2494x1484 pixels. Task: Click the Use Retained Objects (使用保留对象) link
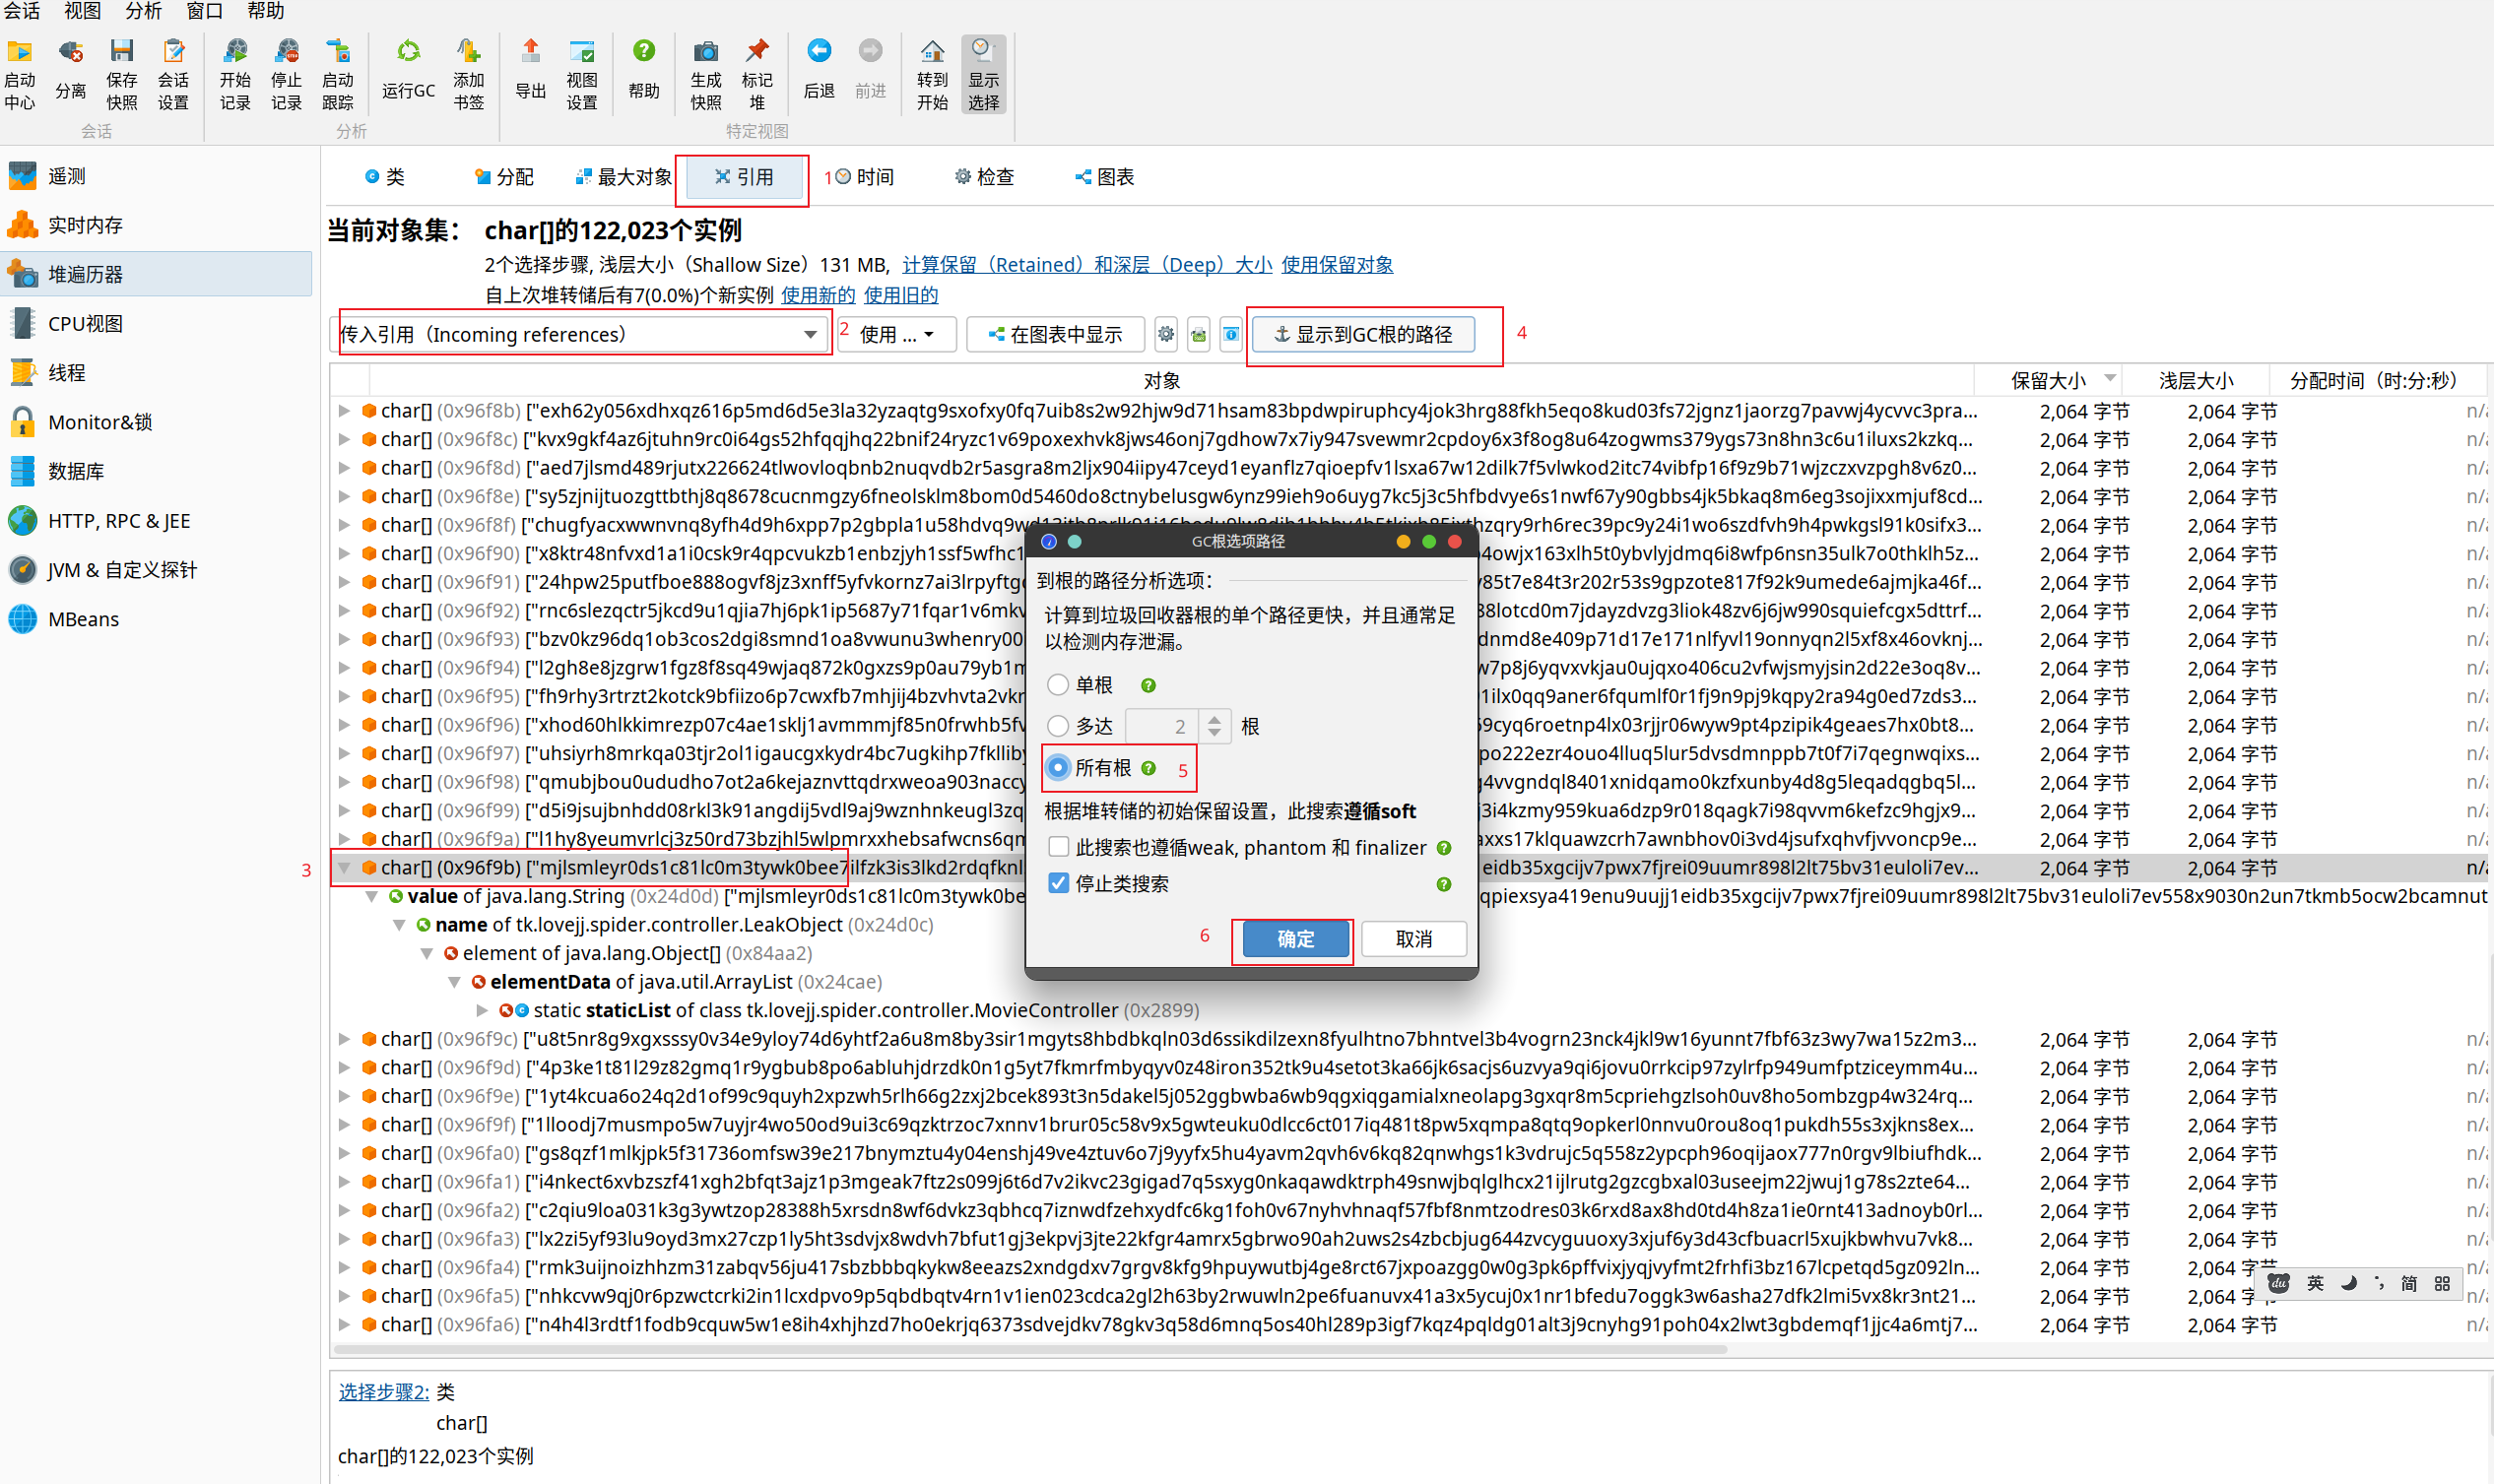[x=1337, y=264]
